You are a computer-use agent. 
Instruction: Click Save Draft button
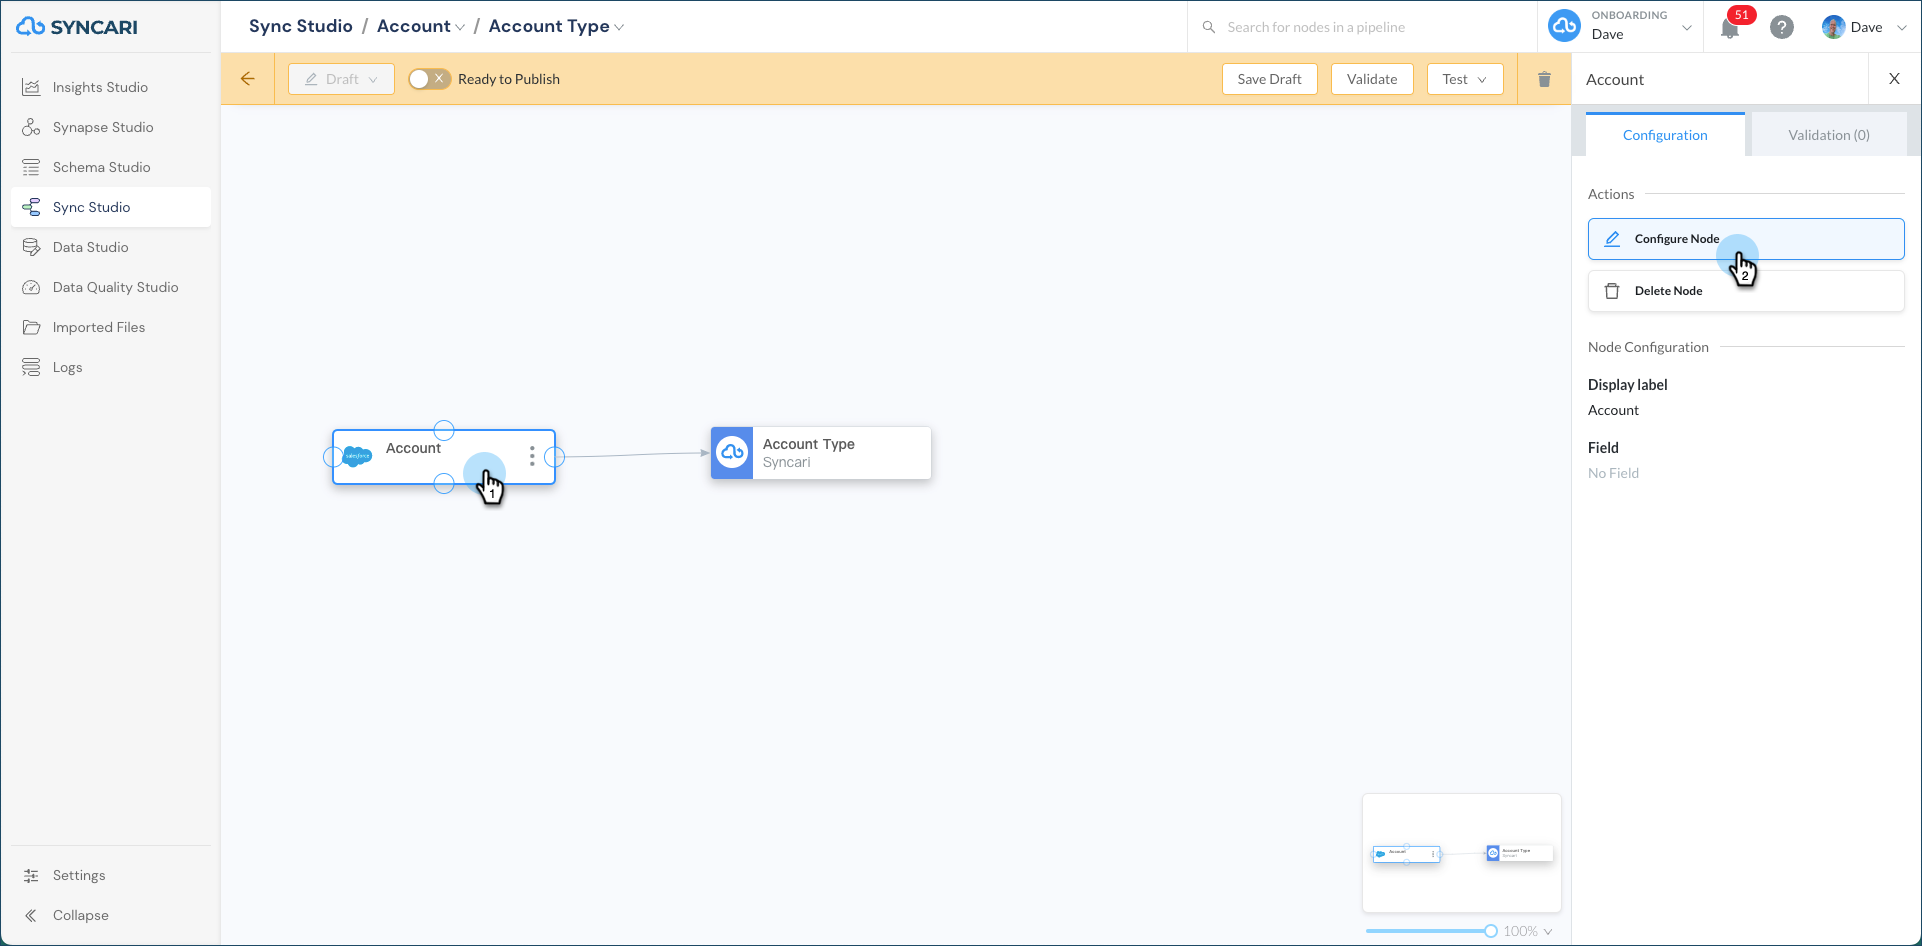point(1269,79)
